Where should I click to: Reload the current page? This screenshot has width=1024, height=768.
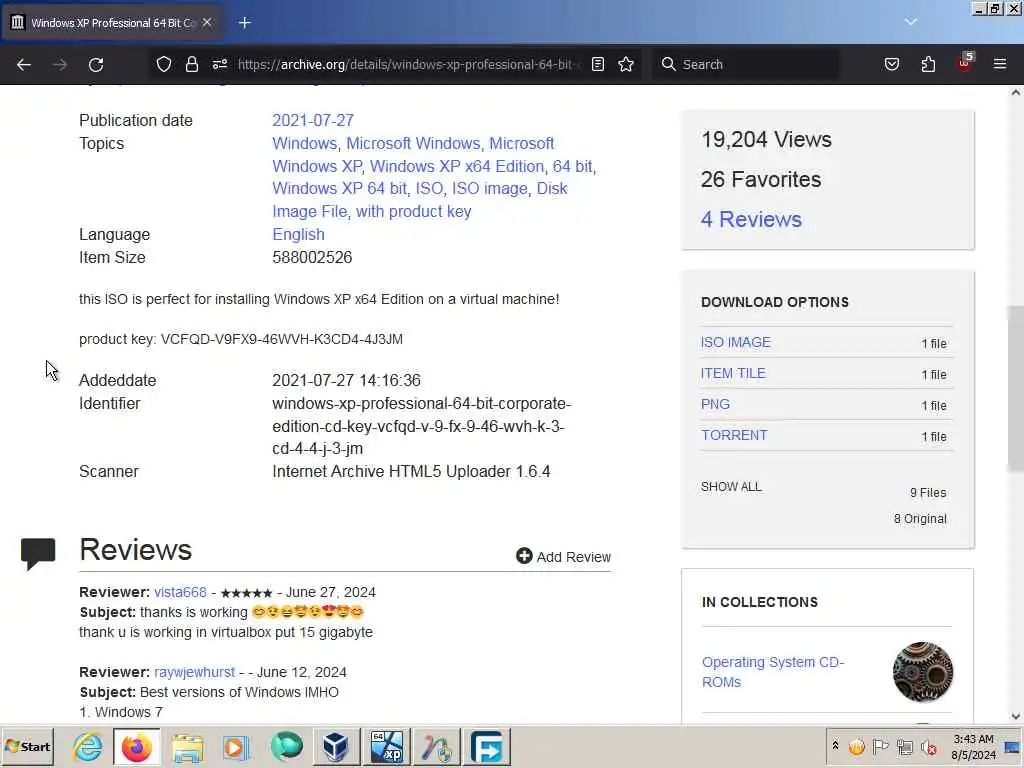click(x=96, y=64)
